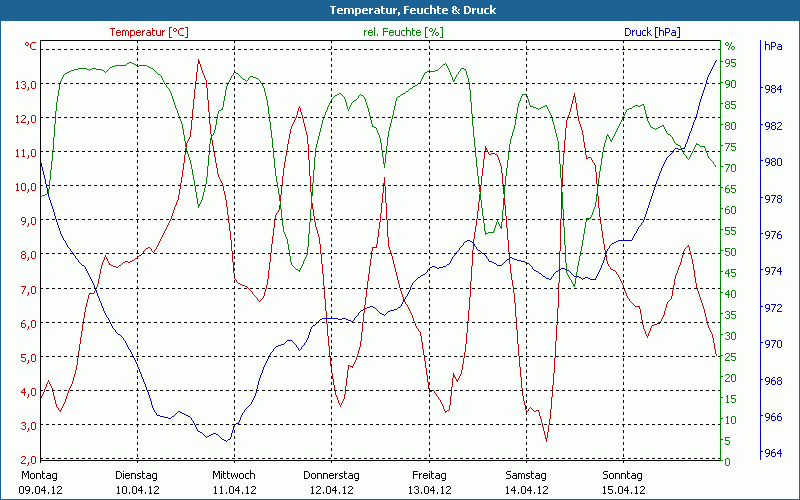Click the 978 hPa pressure axis value

tap(773, 199)
